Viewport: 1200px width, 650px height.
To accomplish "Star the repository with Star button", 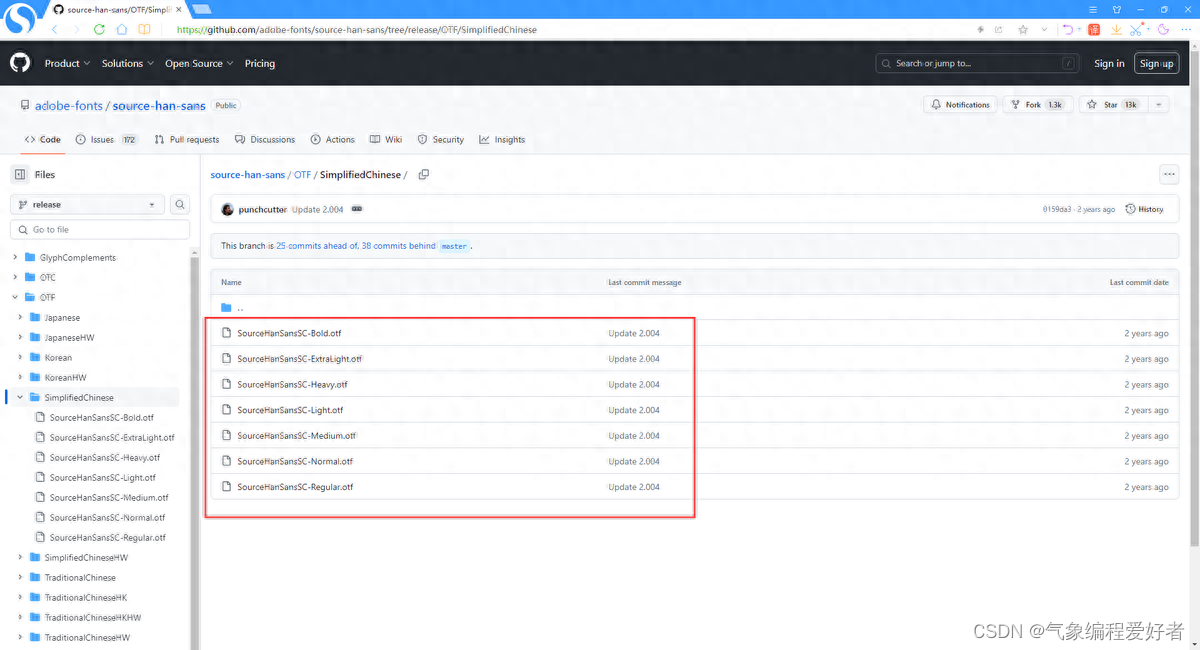I will click(1114, 105).
